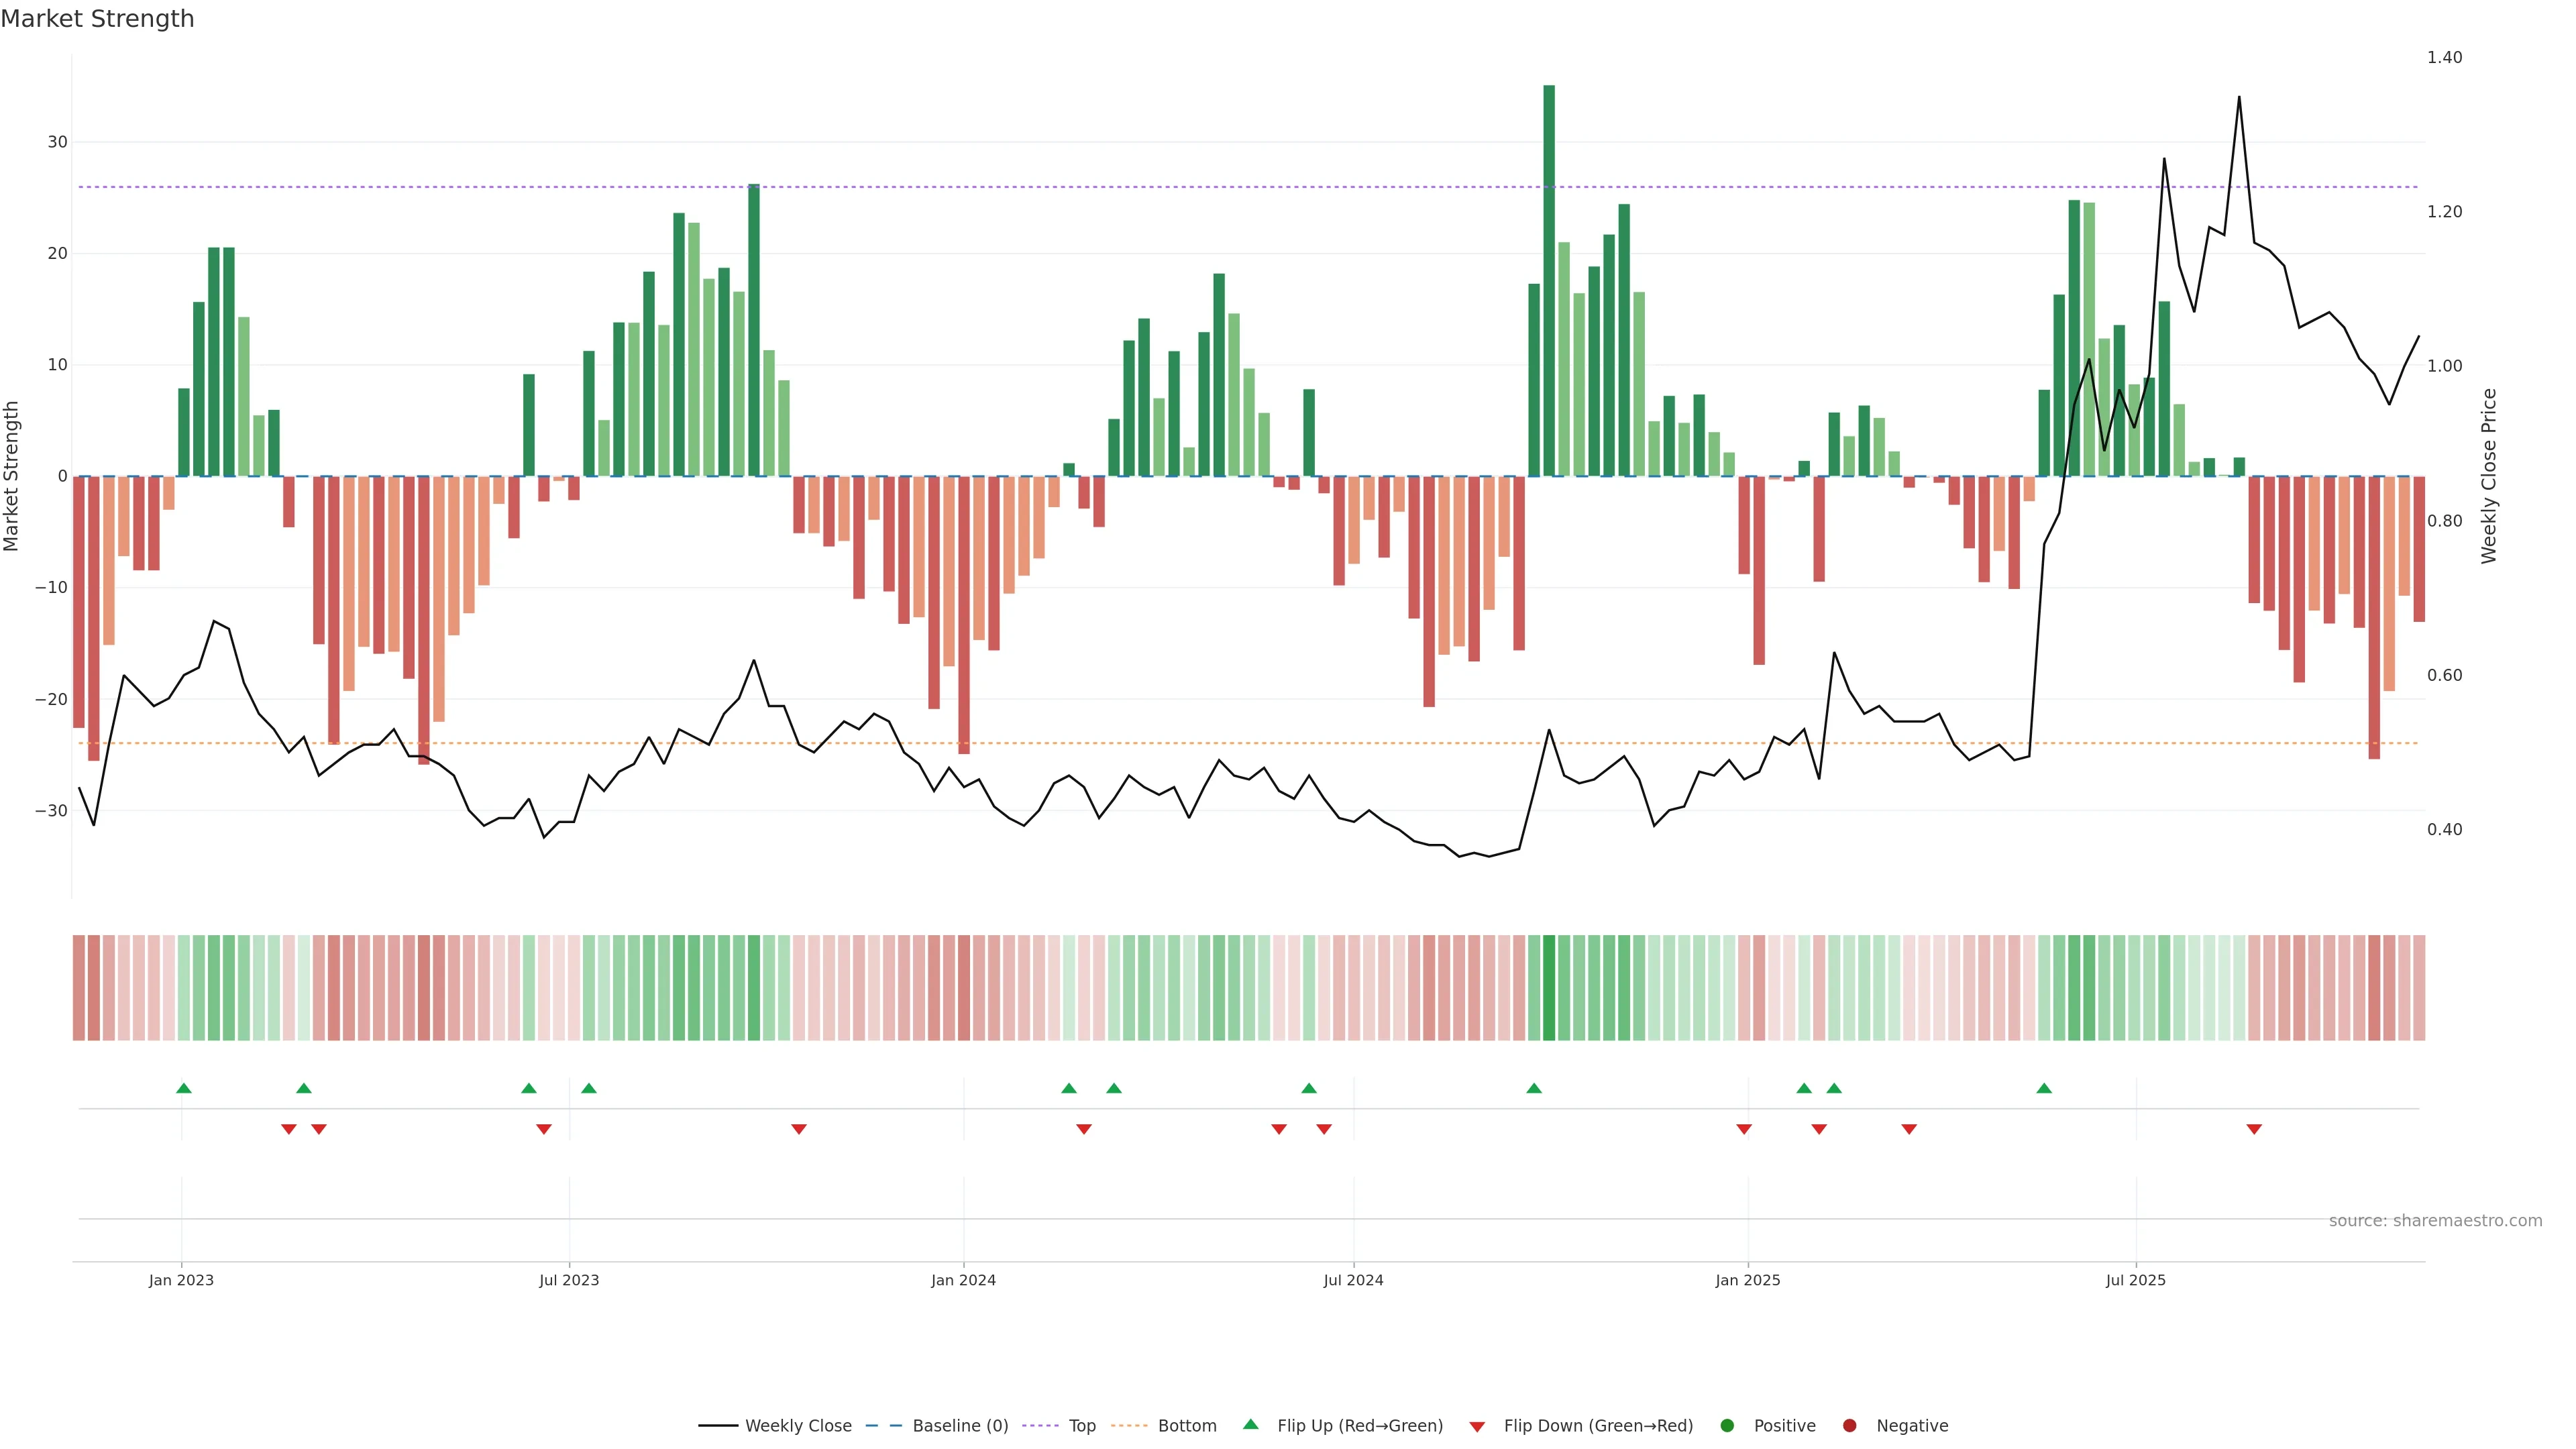Click the green Positive circle legend icon

(1727, 1426)
